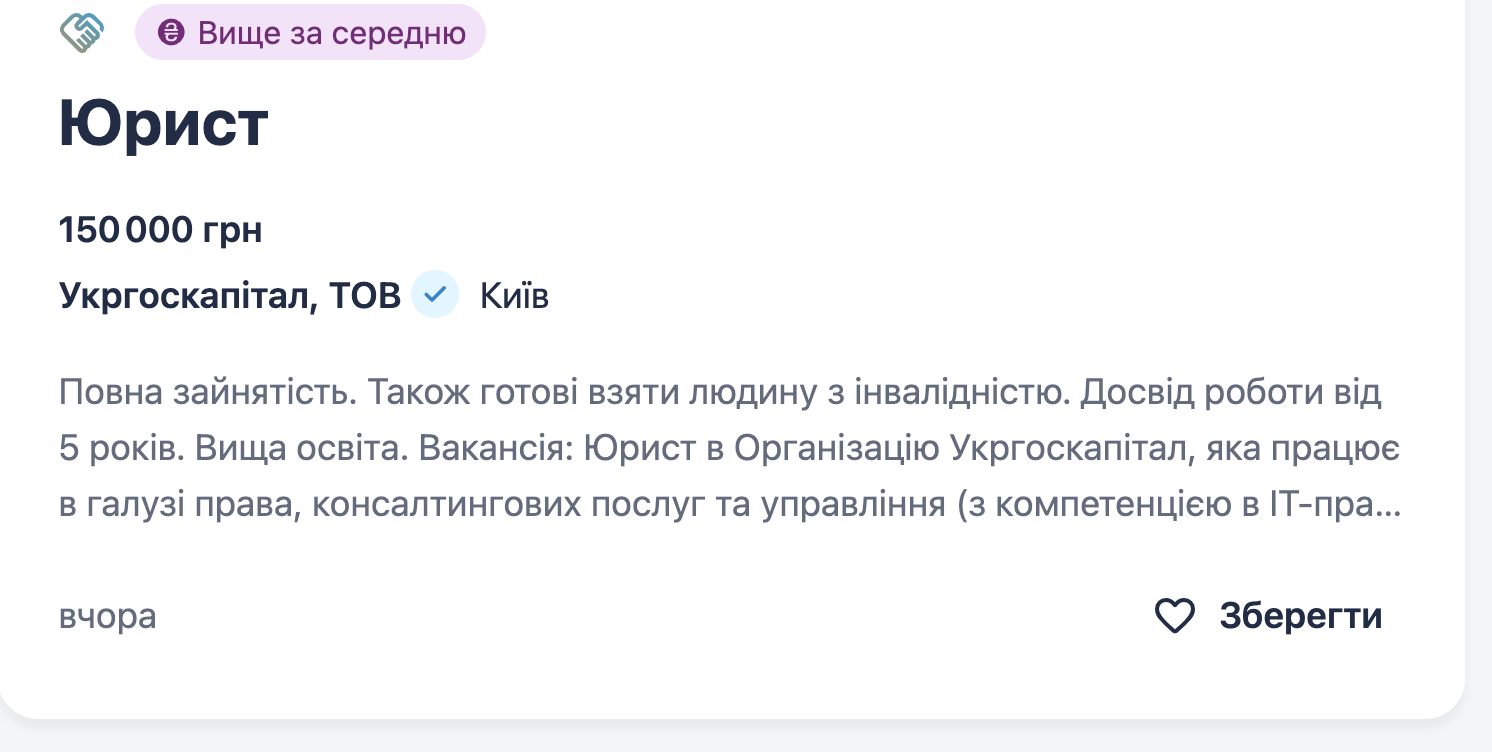Click the Повна зайнятість text in the description
The image size is (1492, 752).
205,393
